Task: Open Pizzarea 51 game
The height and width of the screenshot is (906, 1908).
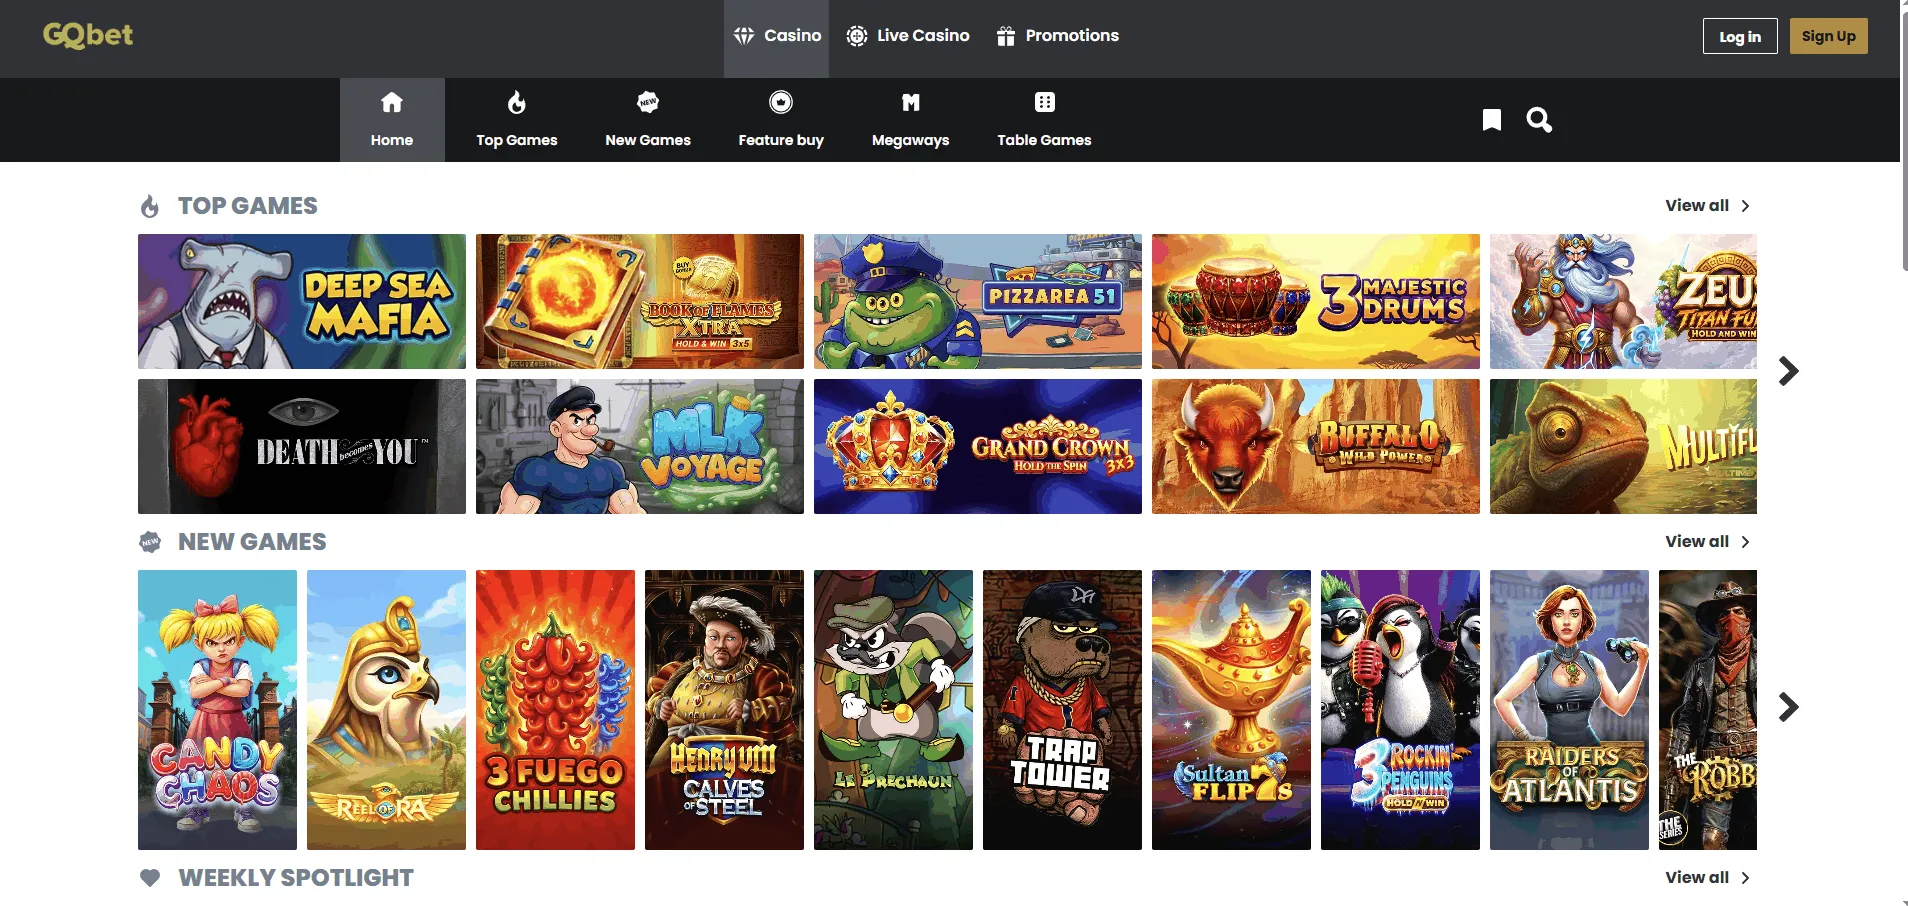Action: (x=978, y=301)
